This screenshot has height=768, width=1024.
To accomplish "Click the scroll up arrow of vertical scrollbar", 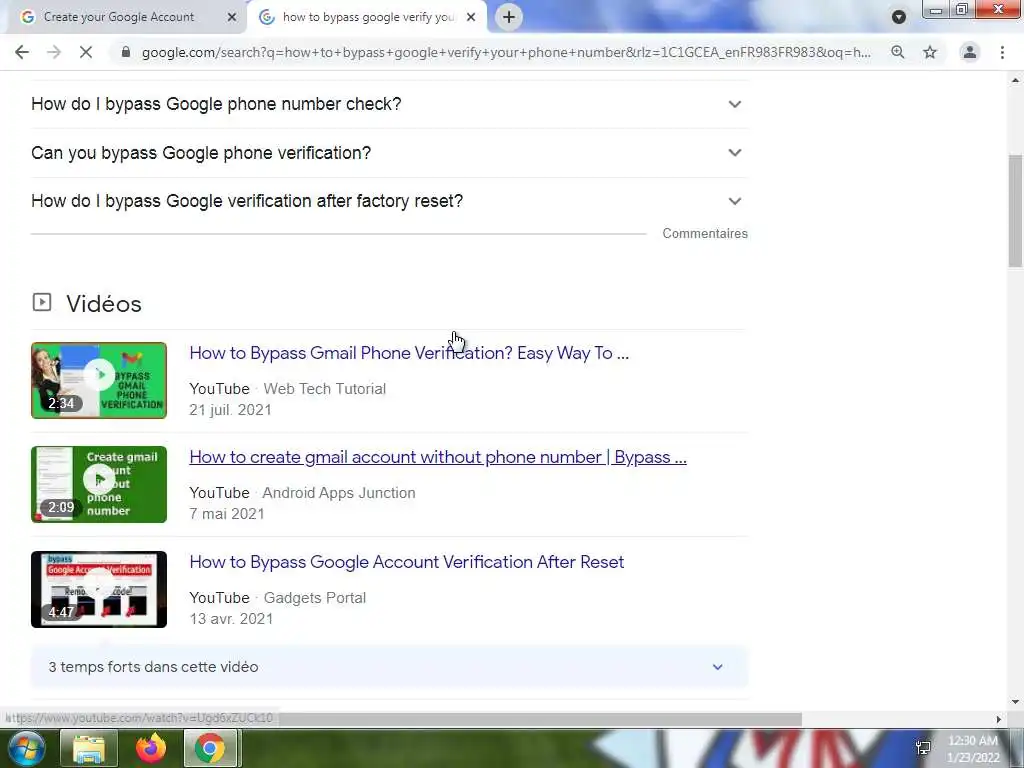I will pyautogui.click(x=1015, y=81).
